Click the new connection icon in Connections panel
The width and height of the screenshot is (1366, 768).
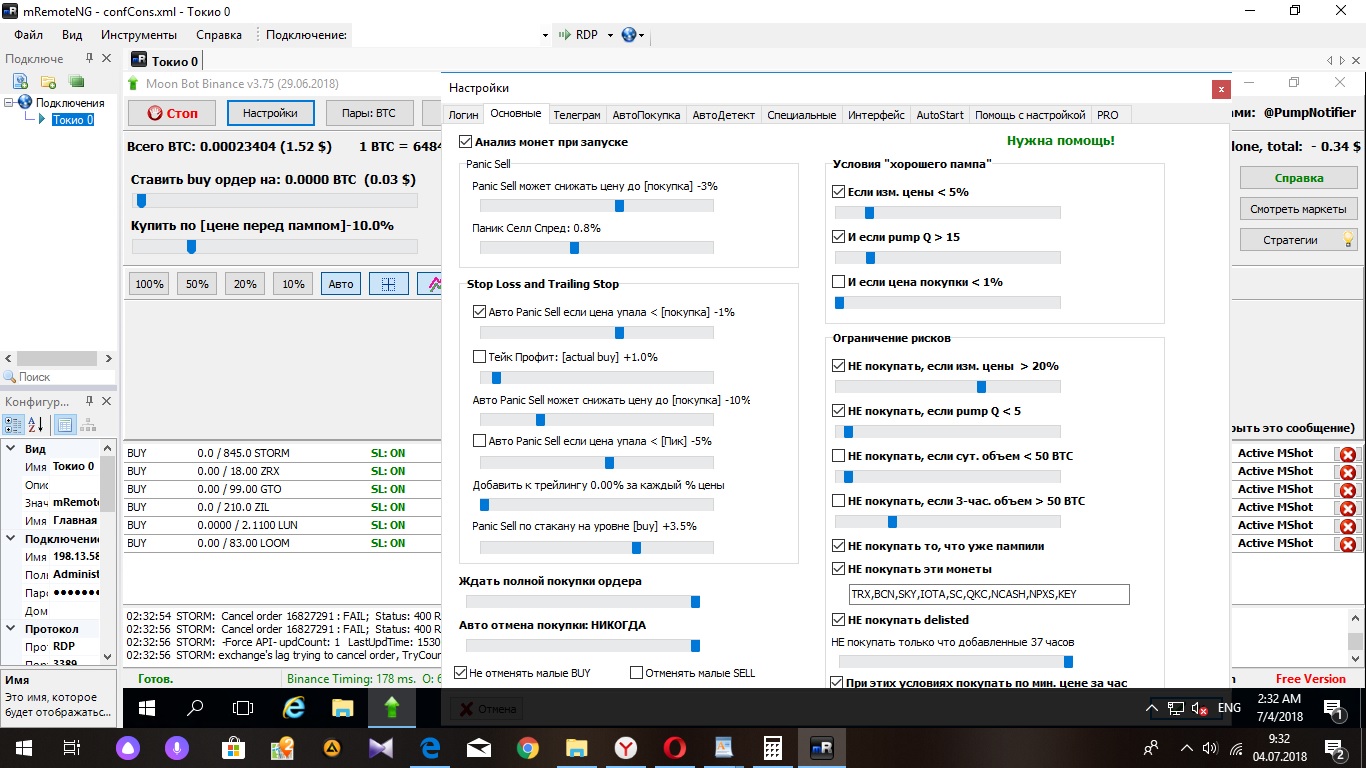click(20, 81)
